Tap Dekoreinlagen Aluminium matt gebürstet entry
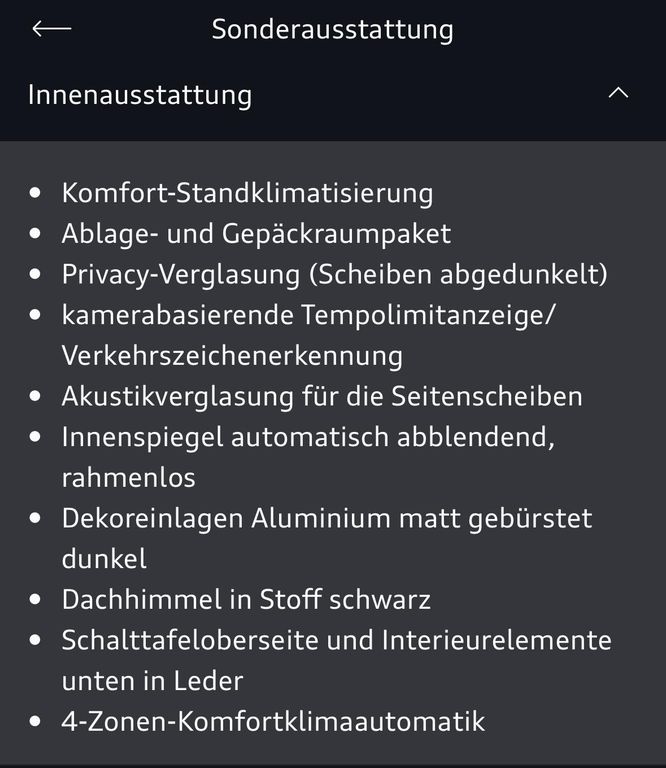Screen dimensions: 666x768 pyautogui.click(x=327, y=519)
